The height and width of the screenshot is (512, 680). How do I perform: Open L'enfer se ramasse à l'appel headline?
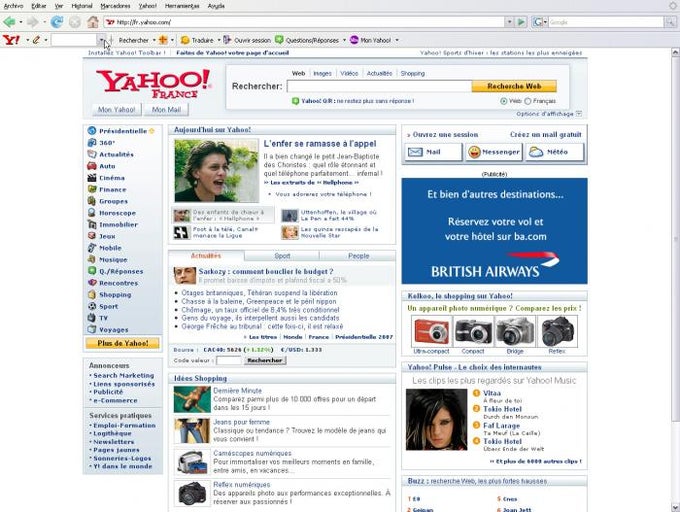[x=320, y=143]
